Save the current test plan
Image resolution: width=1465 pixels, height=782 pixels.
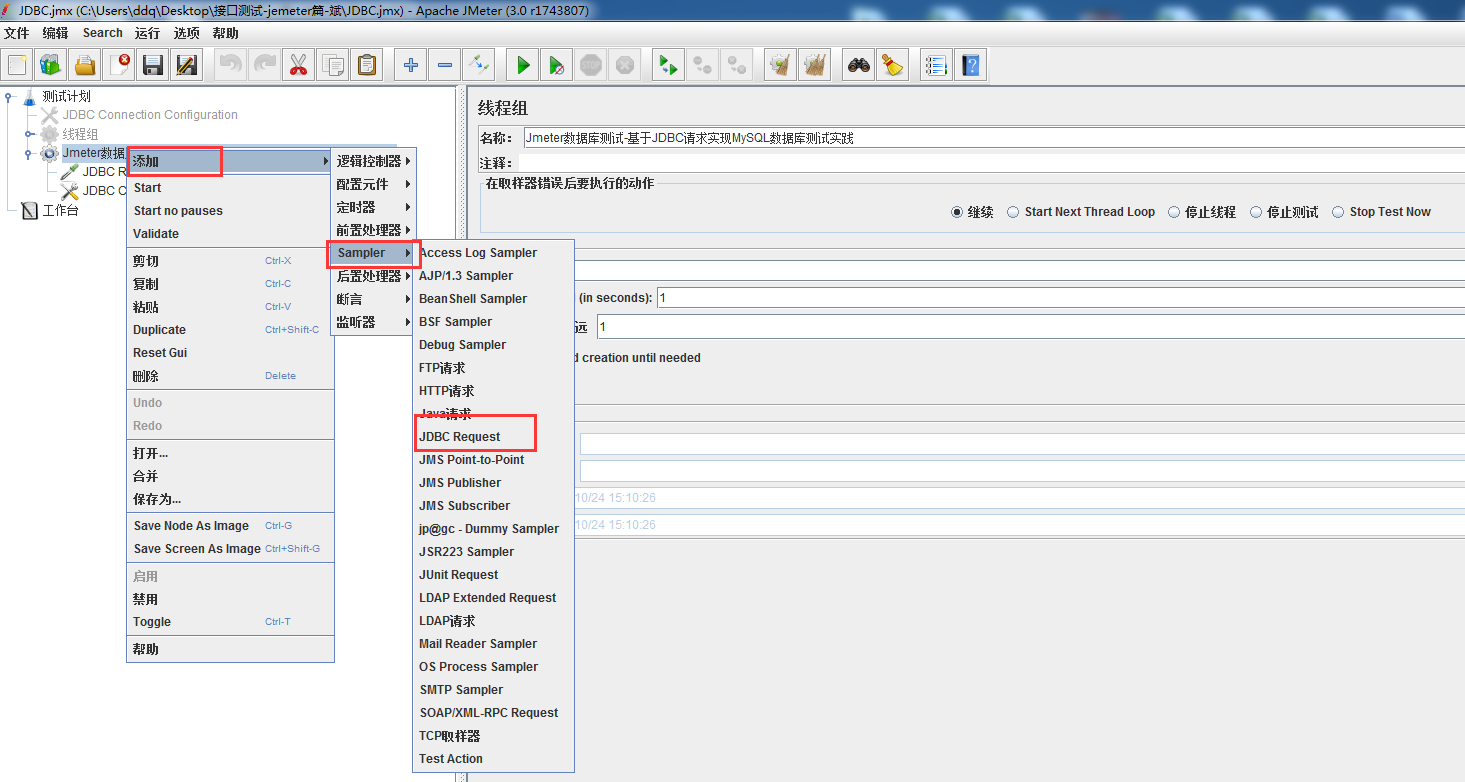tap(151, 64)
